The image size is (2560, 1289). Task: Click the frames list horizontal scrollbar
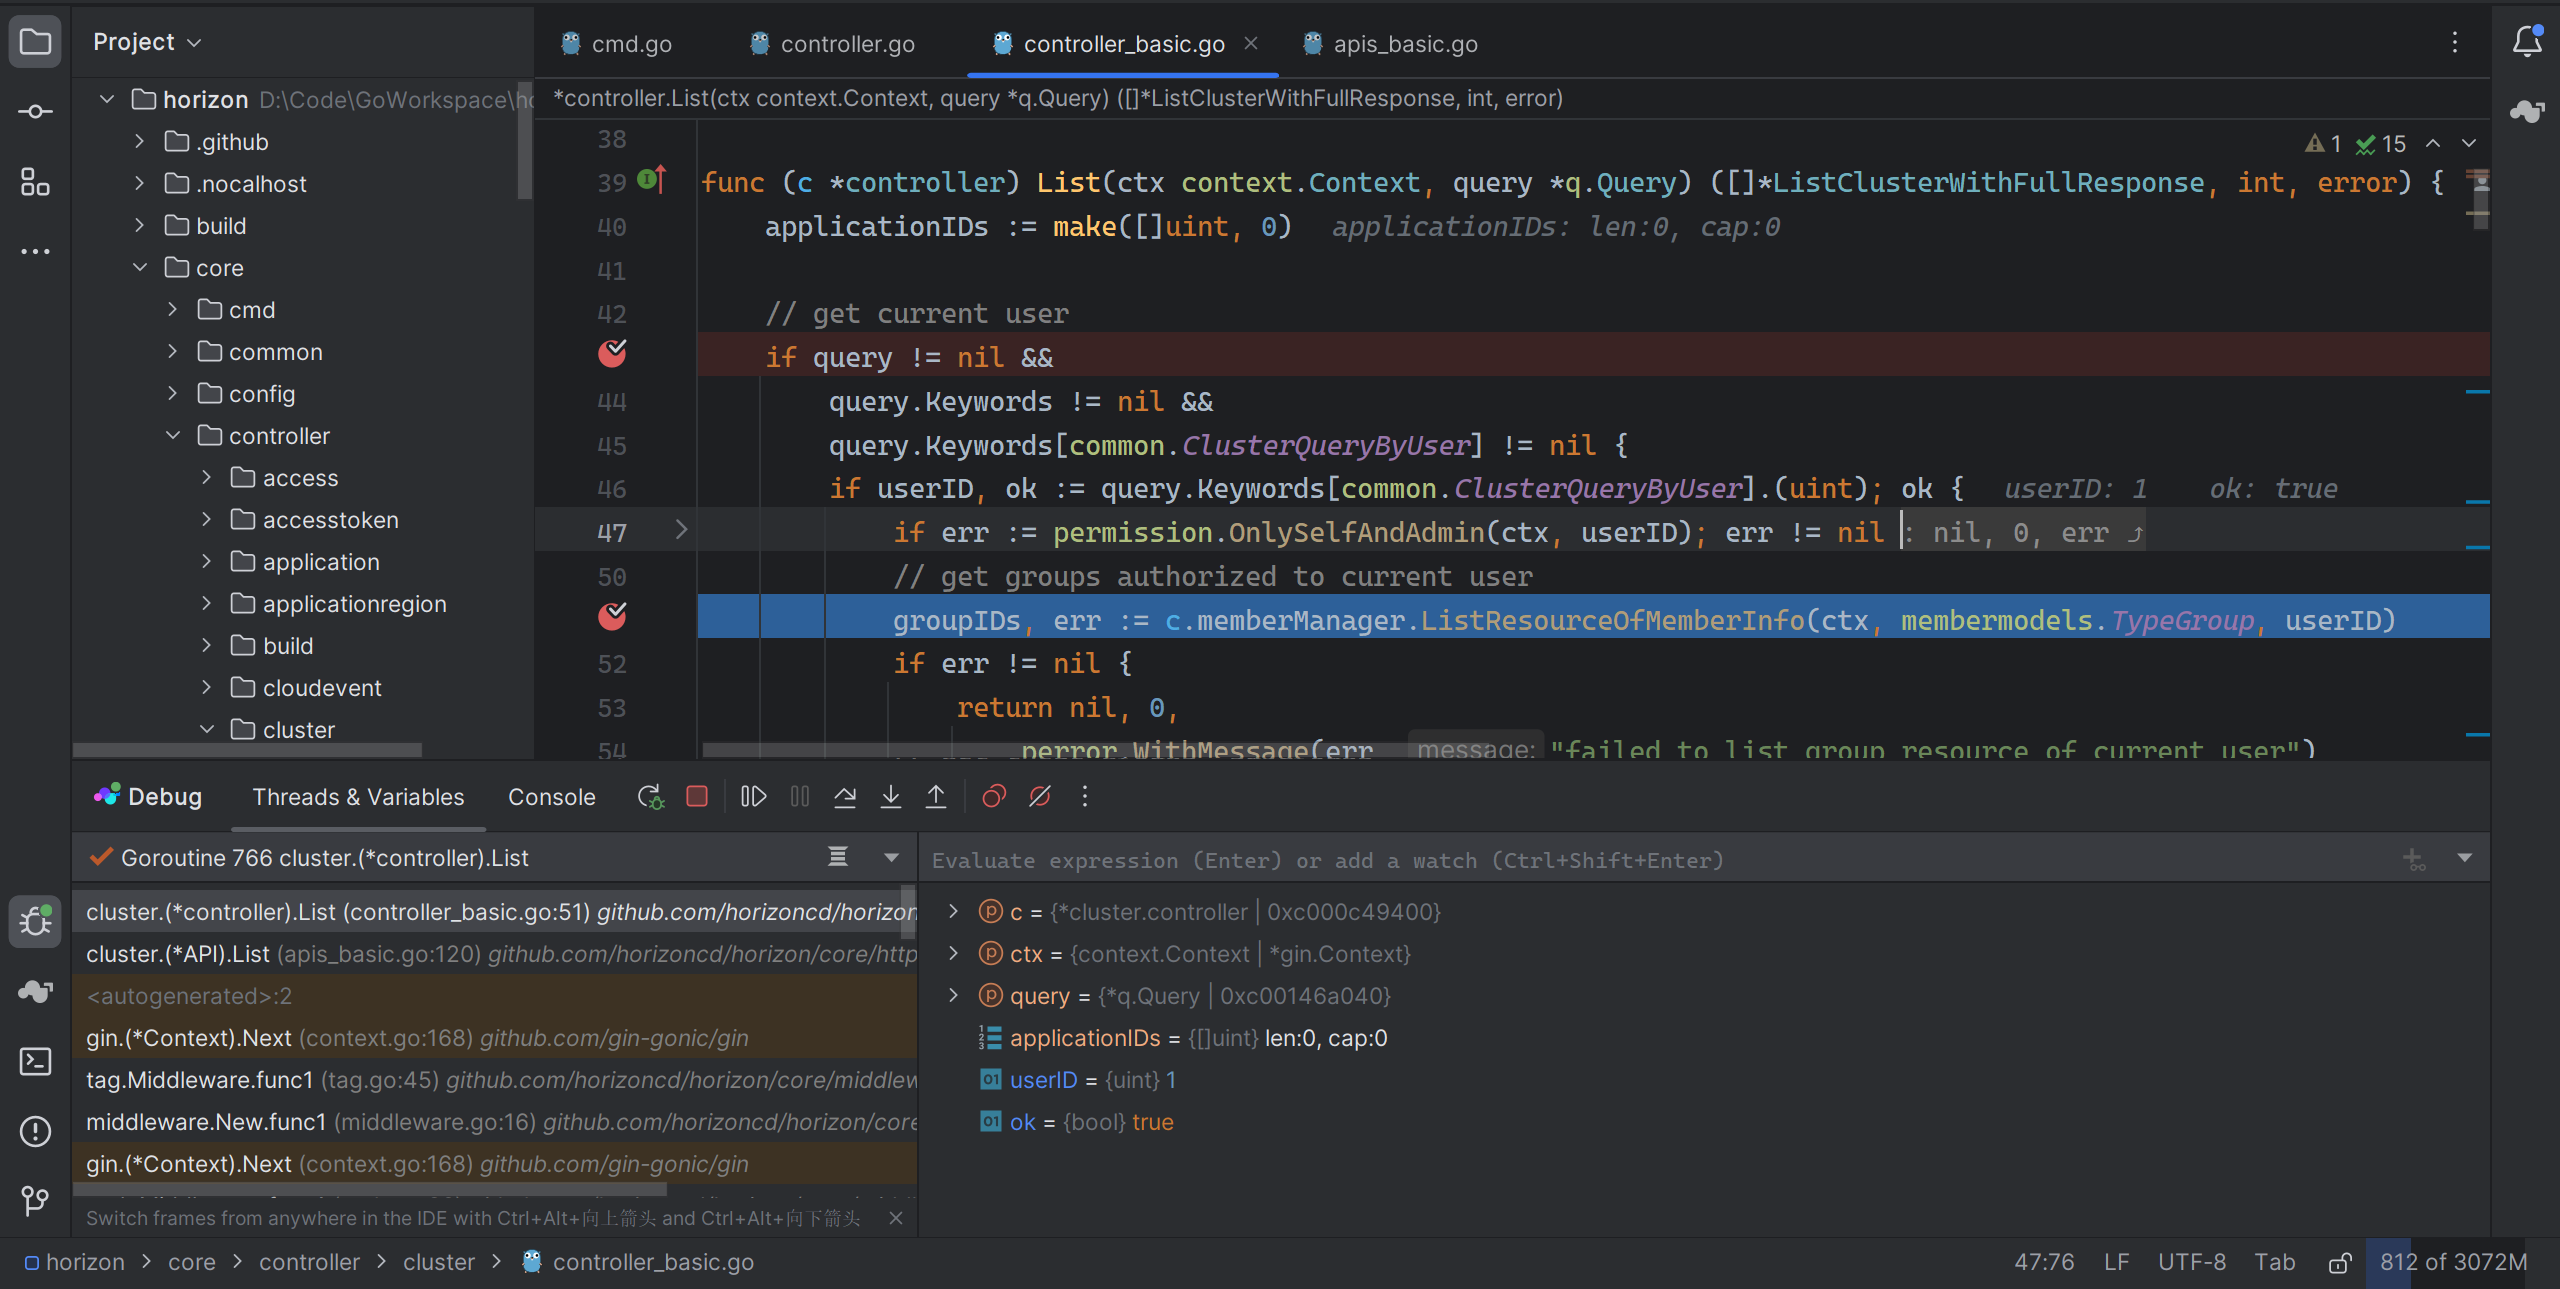[x=370, y=1190]
